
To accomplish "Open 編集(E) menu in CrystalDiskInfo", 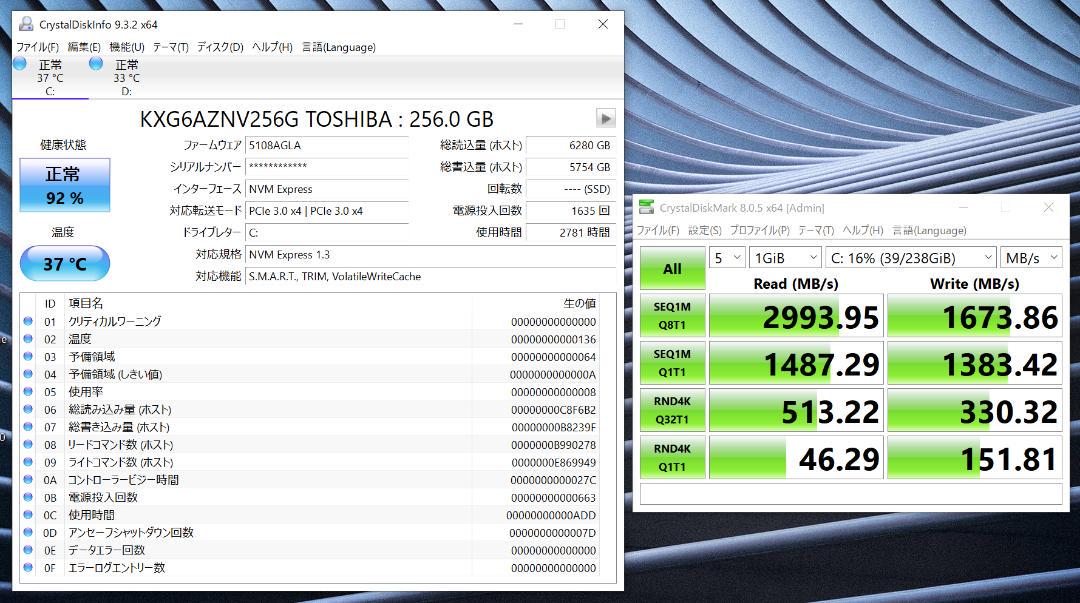I will (84, 47).
